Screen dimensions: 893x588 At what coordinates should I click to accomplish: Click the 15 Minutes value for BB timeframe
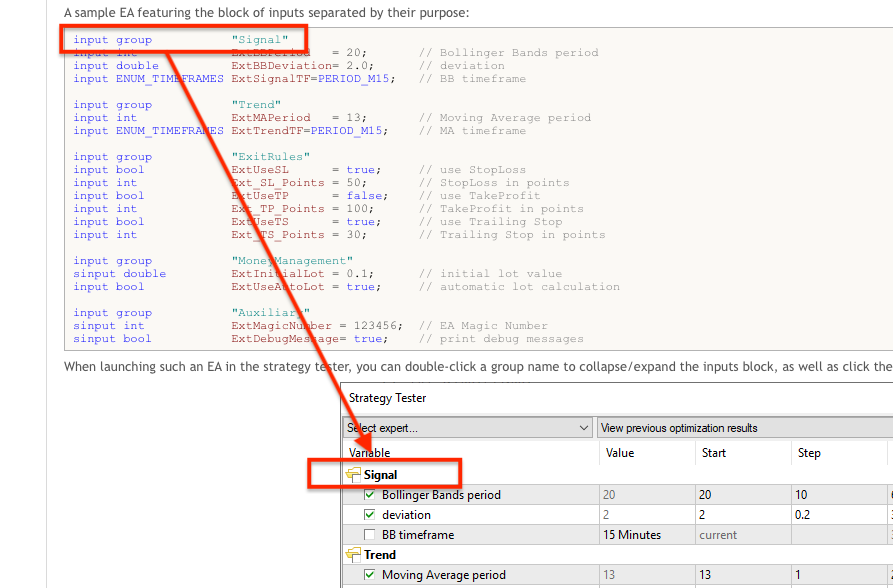tap(632, 534)
